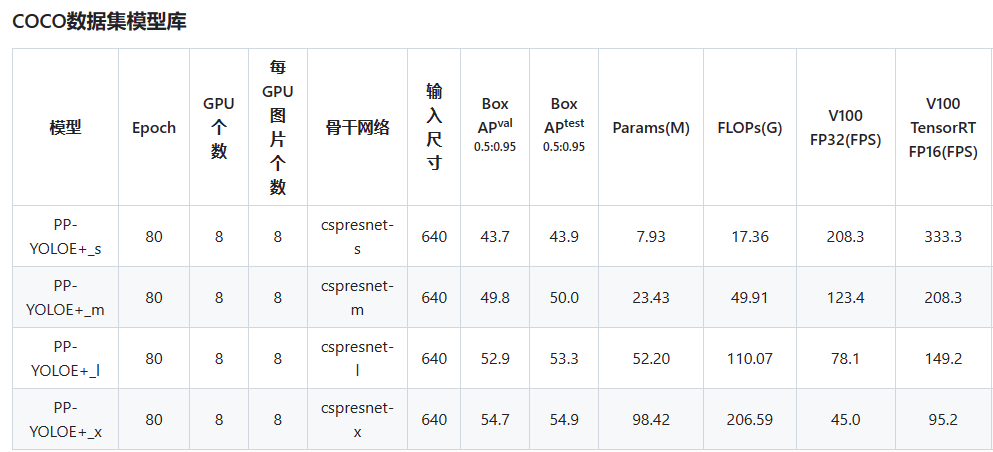Click the V100 FP32(FPS) column header
The height and width of the screenshot is (452, 993).
coord(845,127)
